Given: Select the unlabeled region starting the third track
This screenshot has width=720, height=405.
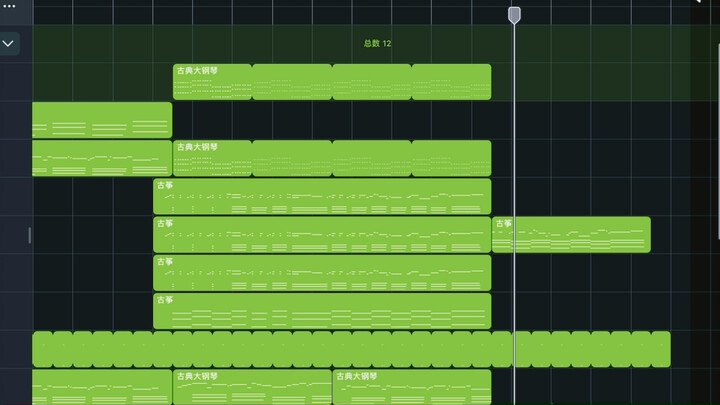Looking at the screenshot, I should tap(102, 158).
